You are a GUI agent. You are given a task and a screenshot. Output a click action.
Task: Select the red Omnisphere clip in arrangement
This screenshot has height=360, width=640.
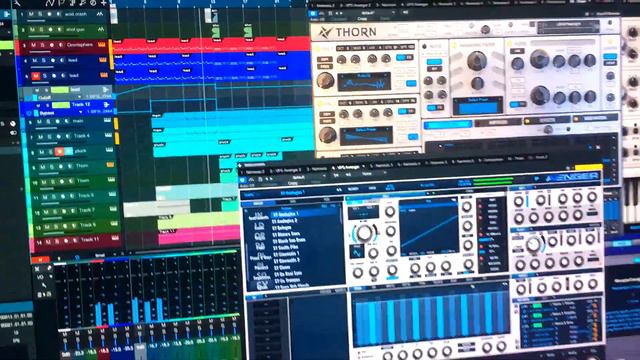211,45
